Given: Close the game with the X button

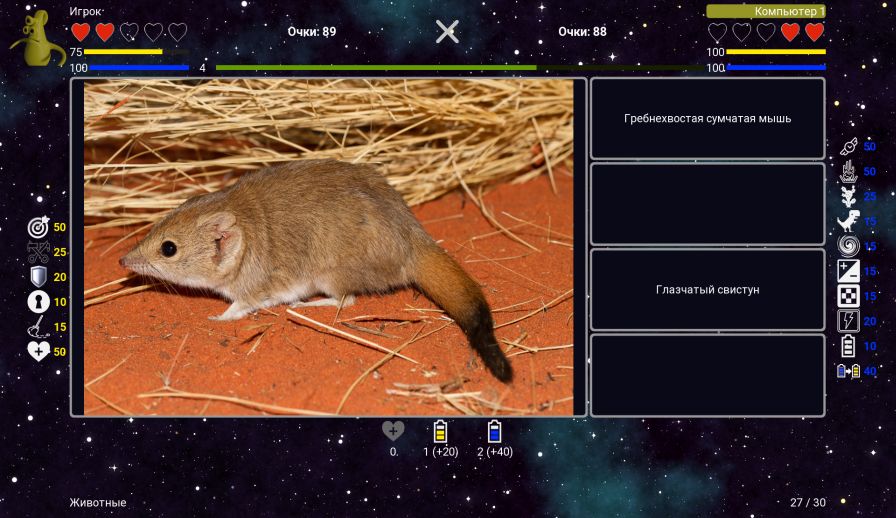Looking at the screenshot, I should (447, 32).
